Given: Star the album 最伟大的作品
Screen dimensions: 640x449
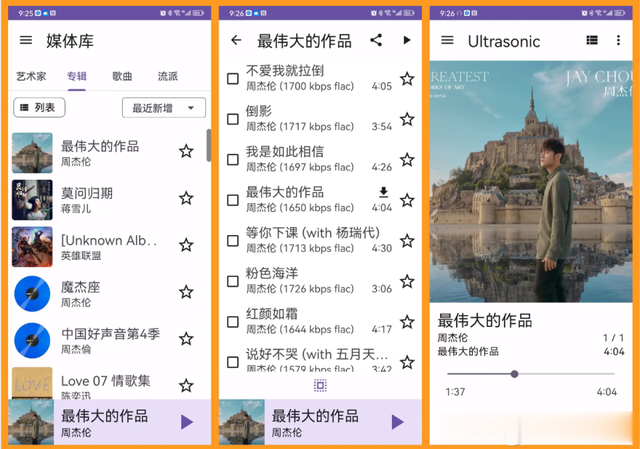Looking at the screenshot, I should 186,151.
